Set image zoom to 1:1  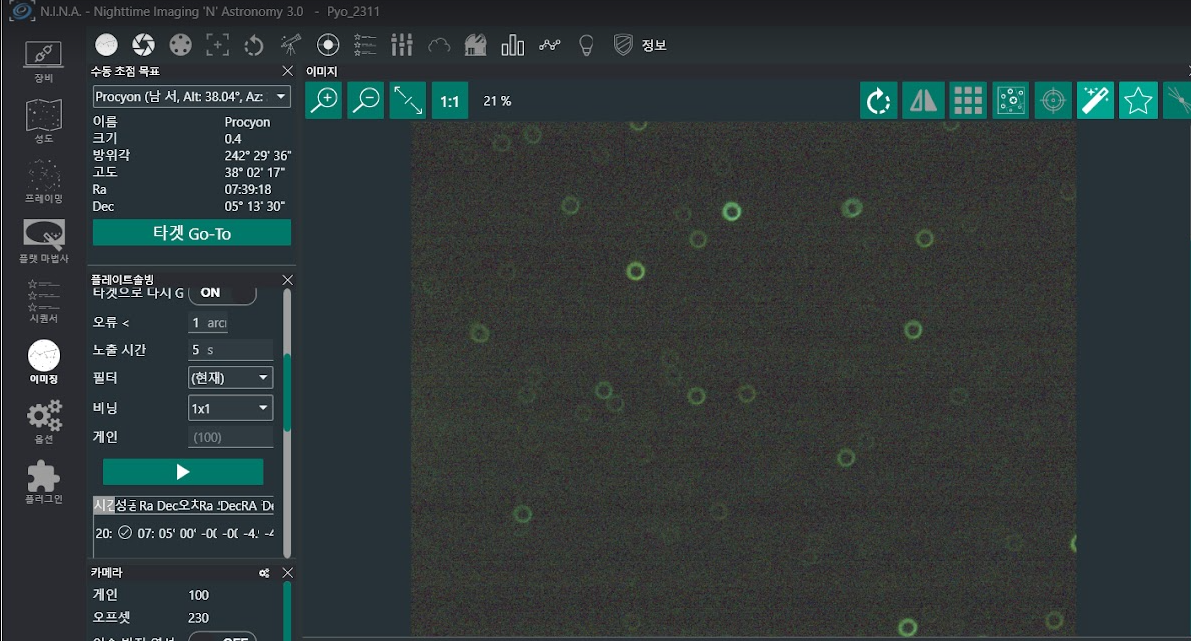[450, 100]
